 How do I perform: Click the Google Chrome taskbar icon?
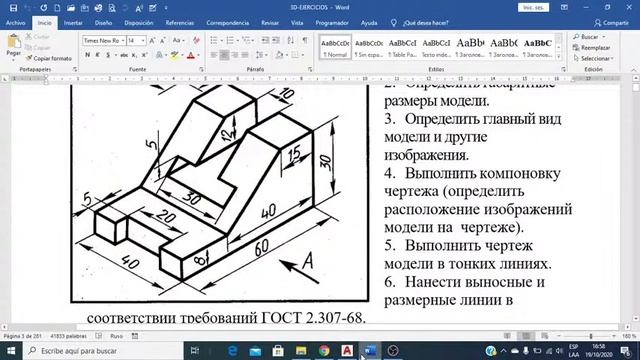tap(324, 351)
